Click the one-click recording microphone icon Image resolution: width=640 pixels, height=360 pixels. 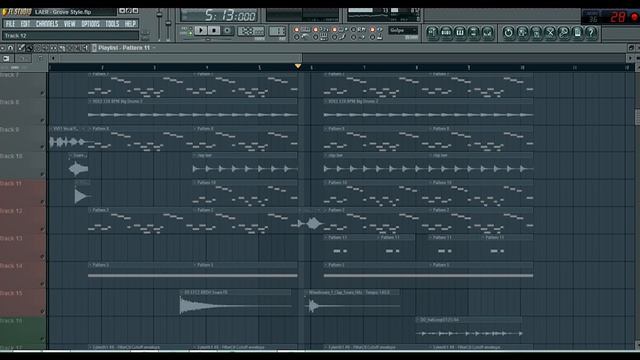[564, 32]
